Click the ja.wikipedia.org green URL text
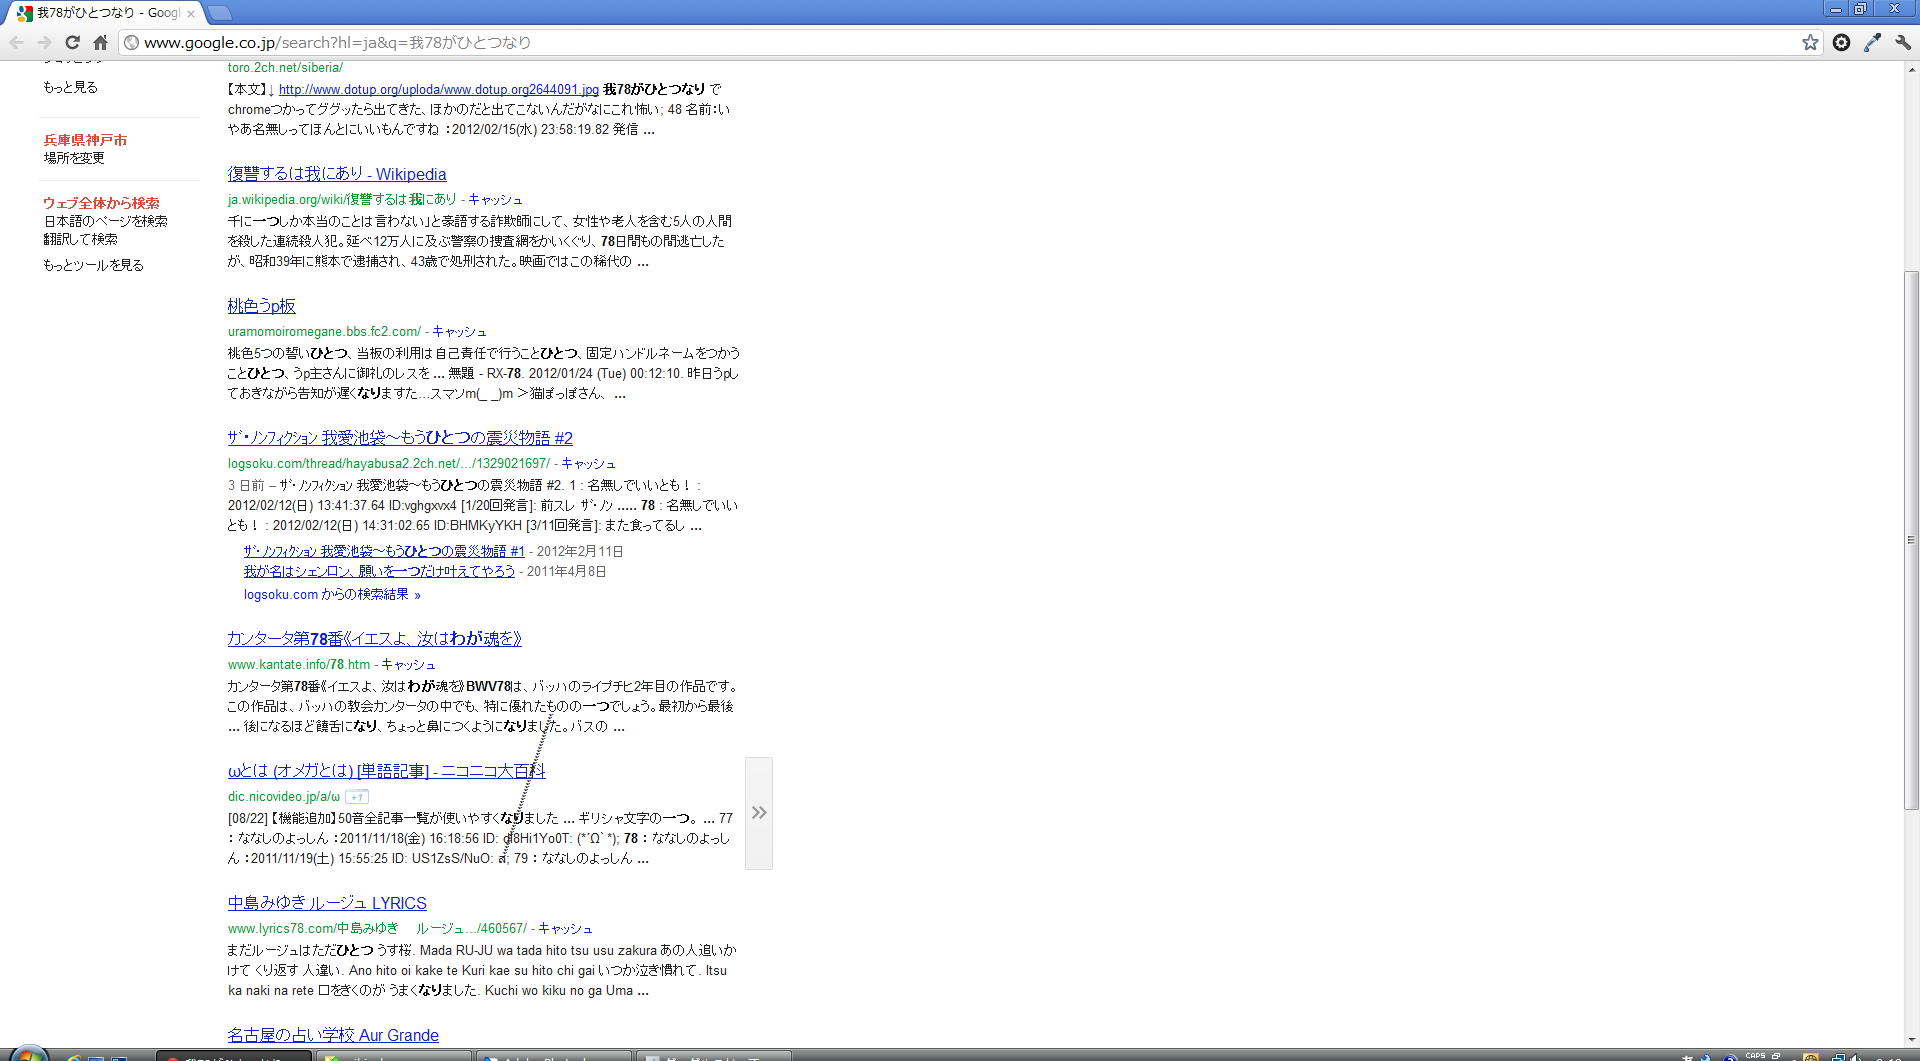Viewport: 1920px width, 1061px height. click(342, 200)
